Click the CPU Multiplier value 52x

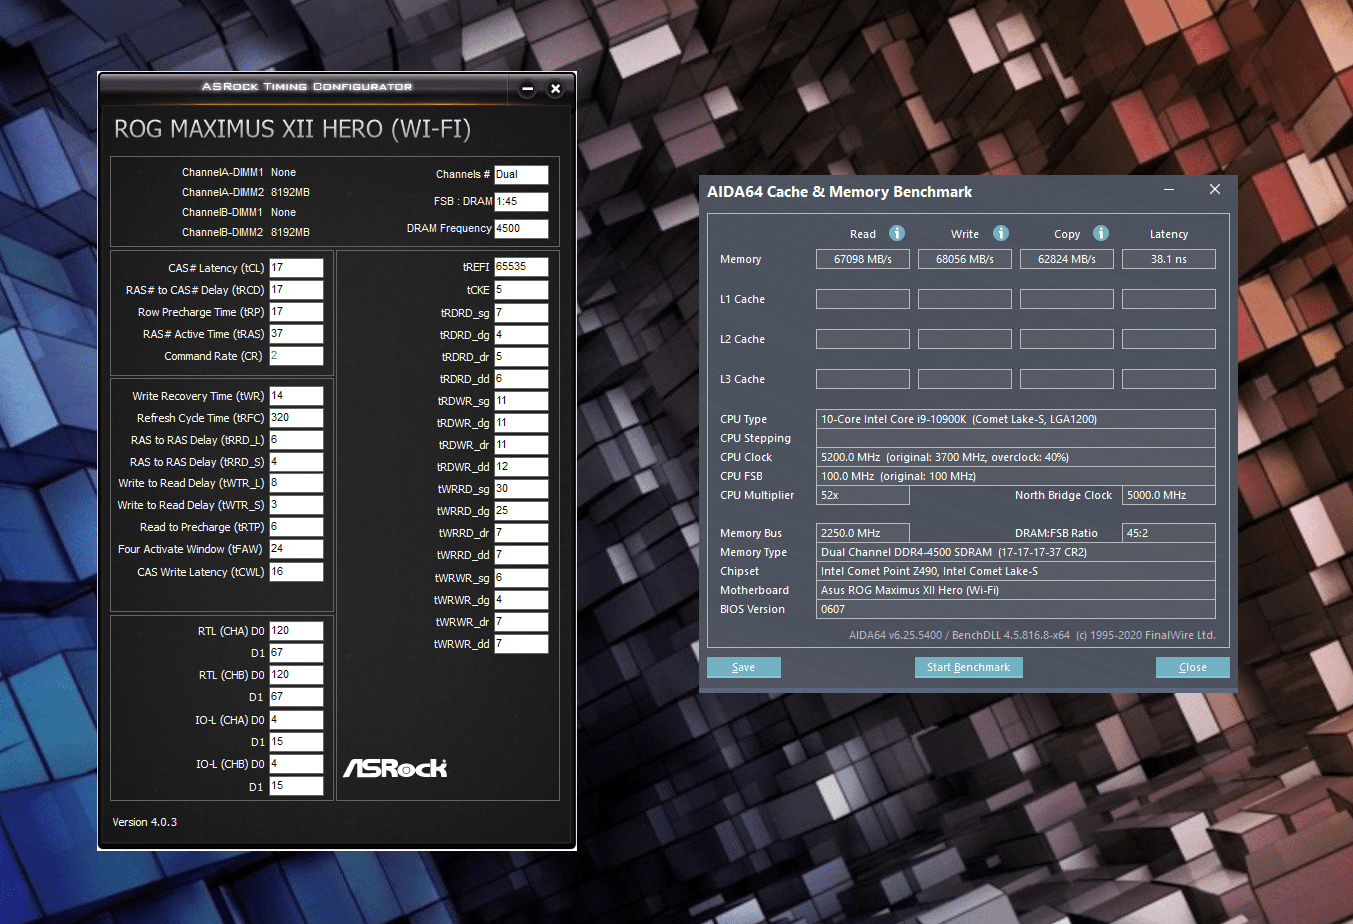[x=863, y=495]
